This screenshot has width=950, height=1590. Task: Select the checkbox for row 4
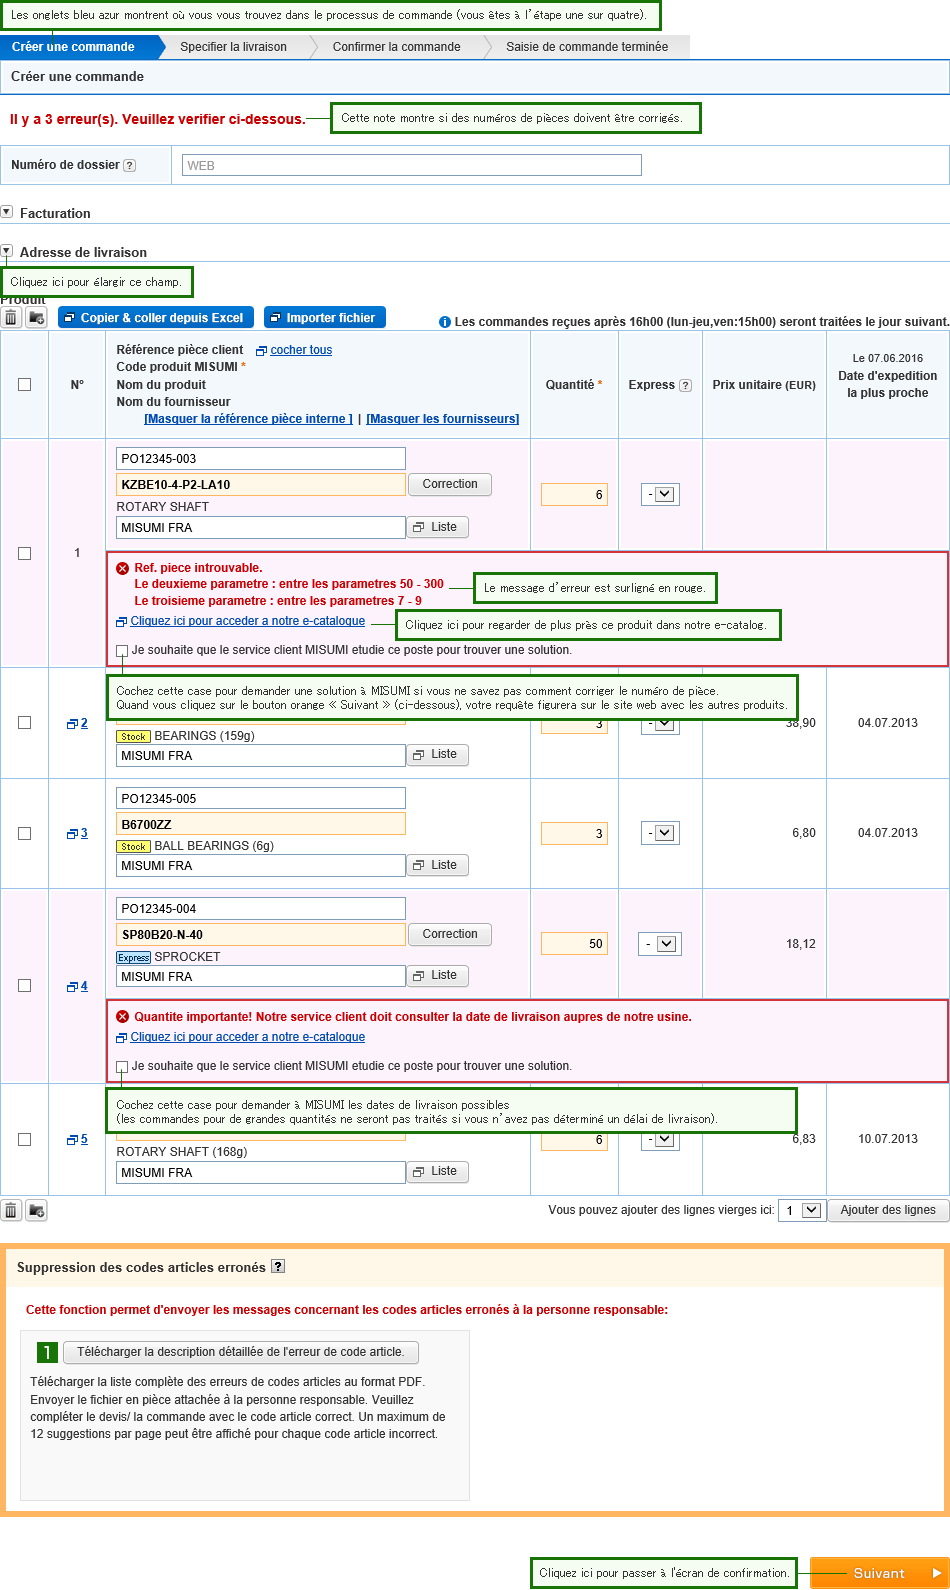pos(25,985)
